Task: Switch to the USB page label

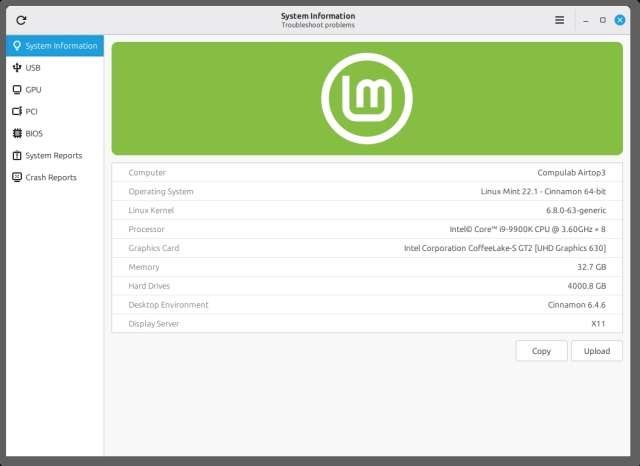Action: (33, 68)
